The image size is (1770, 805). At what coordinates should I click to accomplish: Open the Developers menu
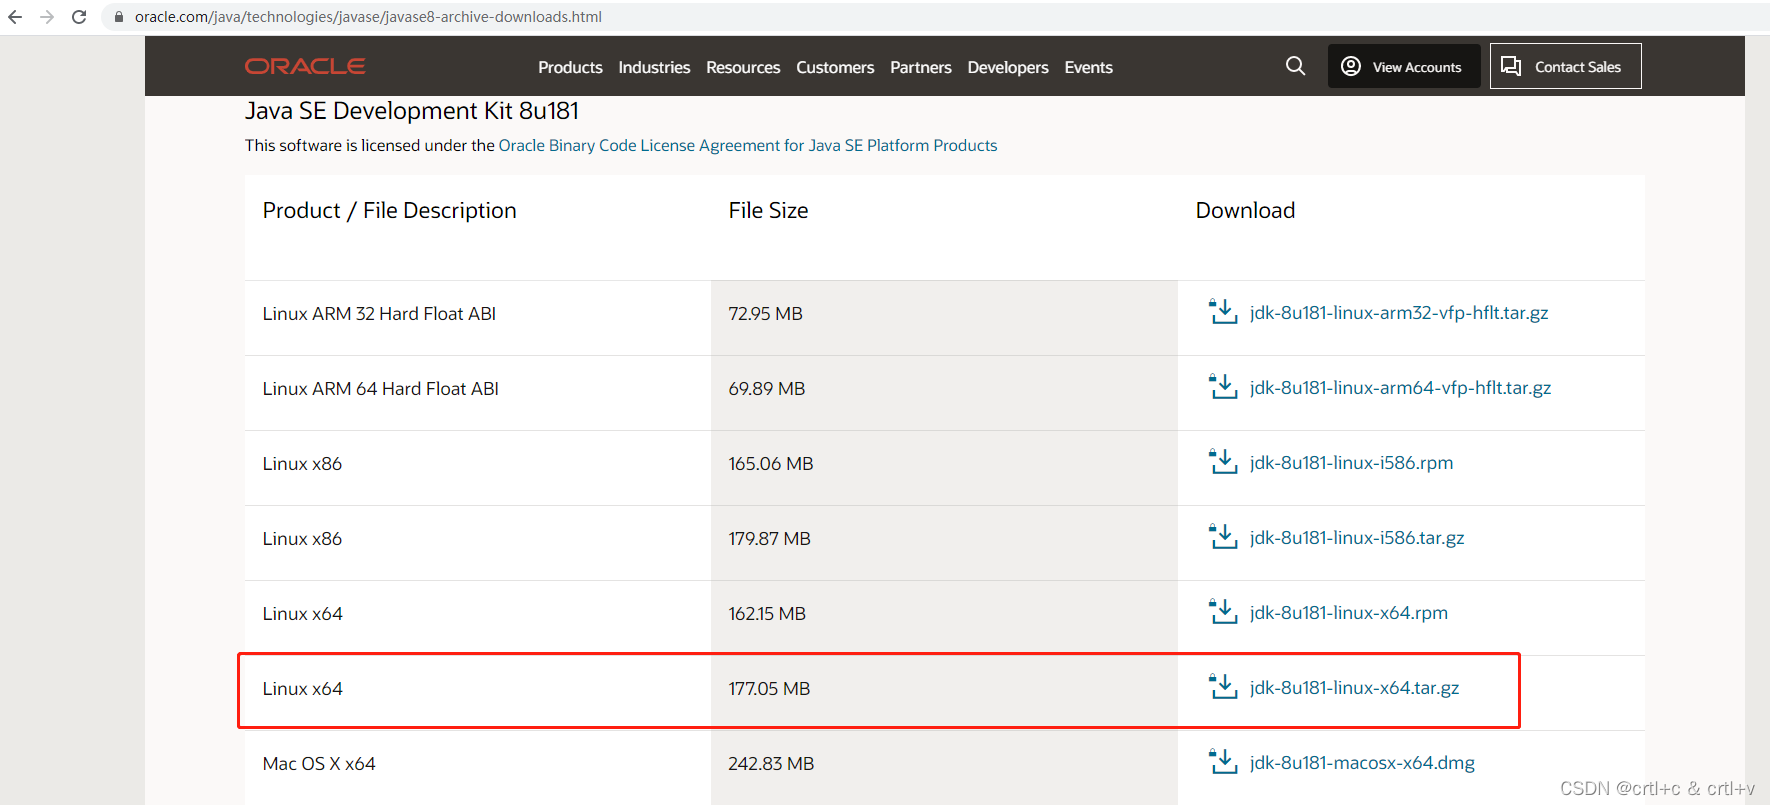click(x=1008, y=67)
